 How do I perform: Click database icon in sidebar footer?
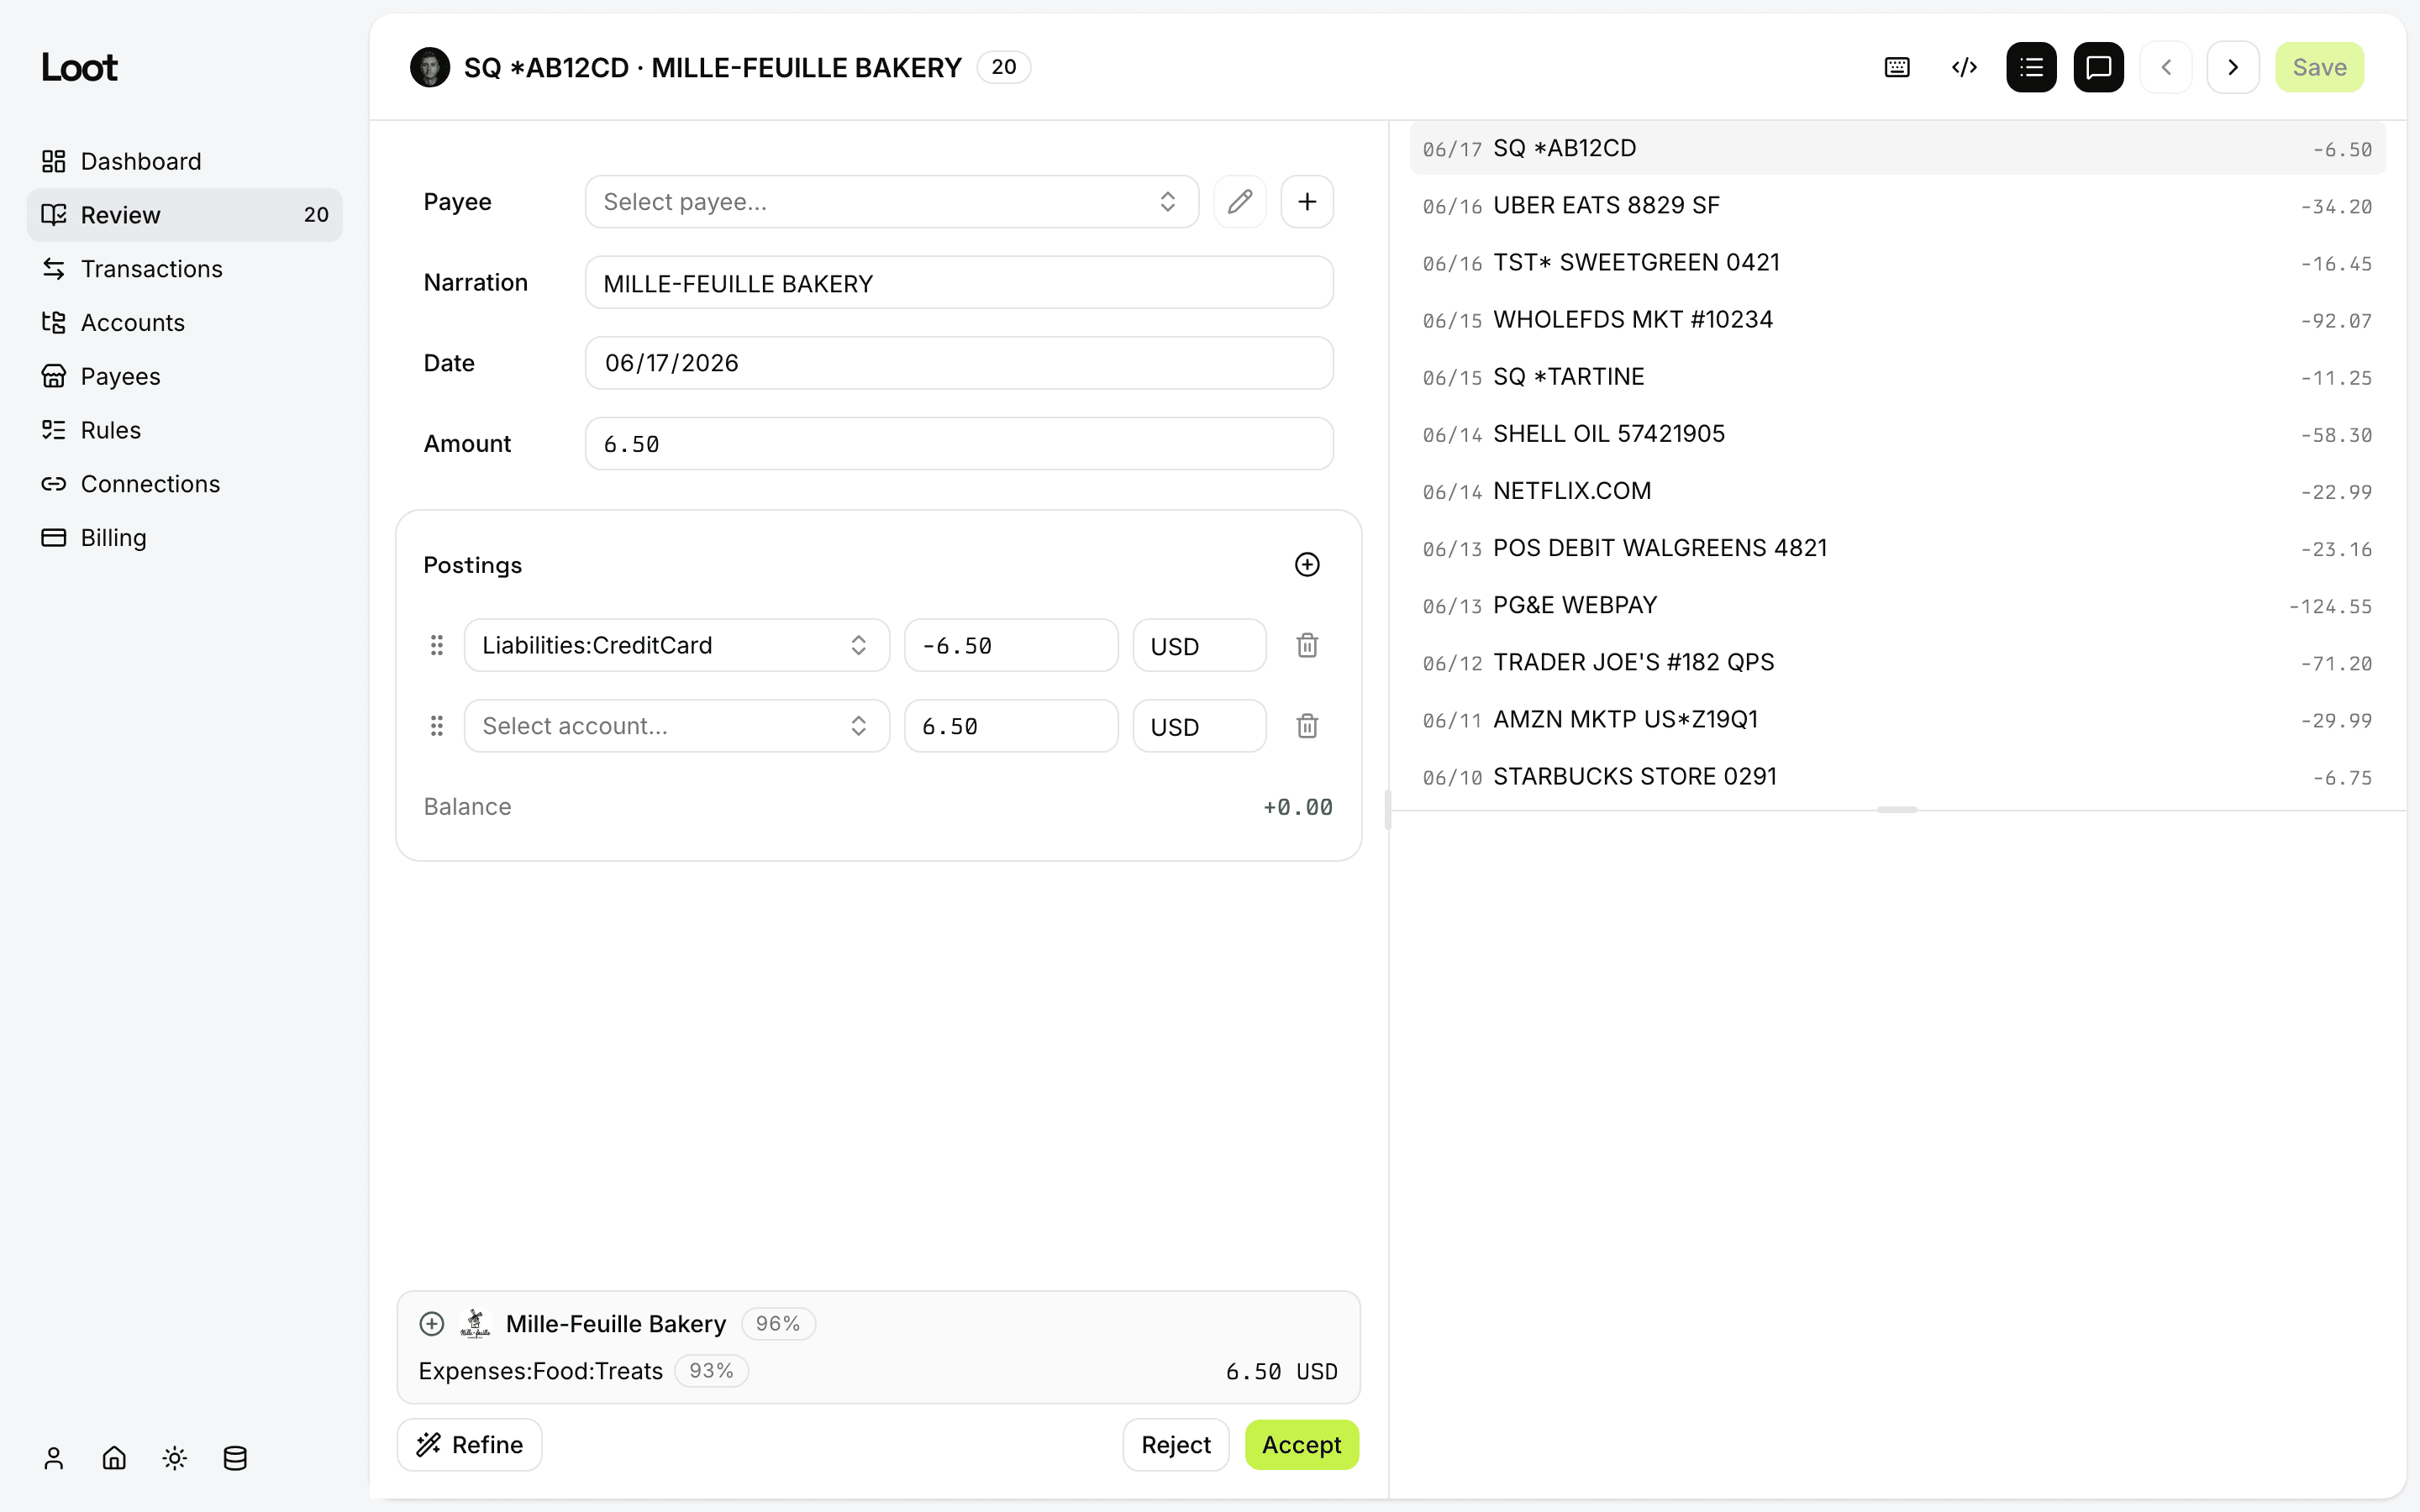[x=235, y=1458]
